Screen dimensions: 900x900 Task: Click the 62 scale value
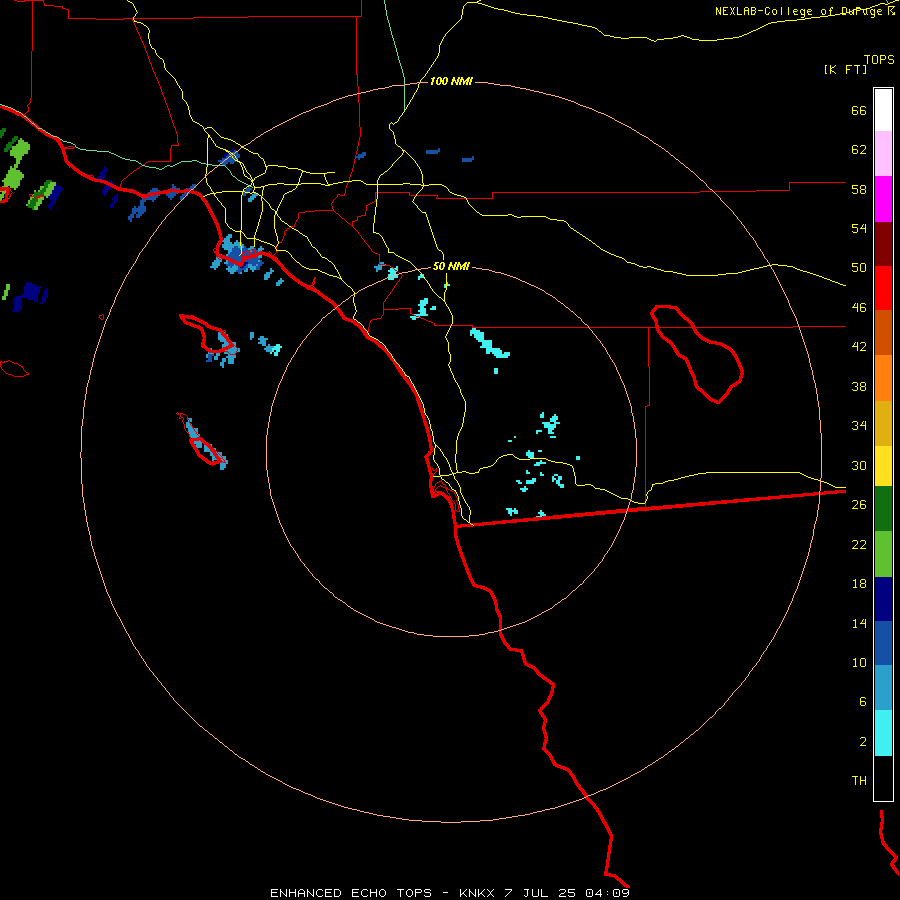pos(859,149)
